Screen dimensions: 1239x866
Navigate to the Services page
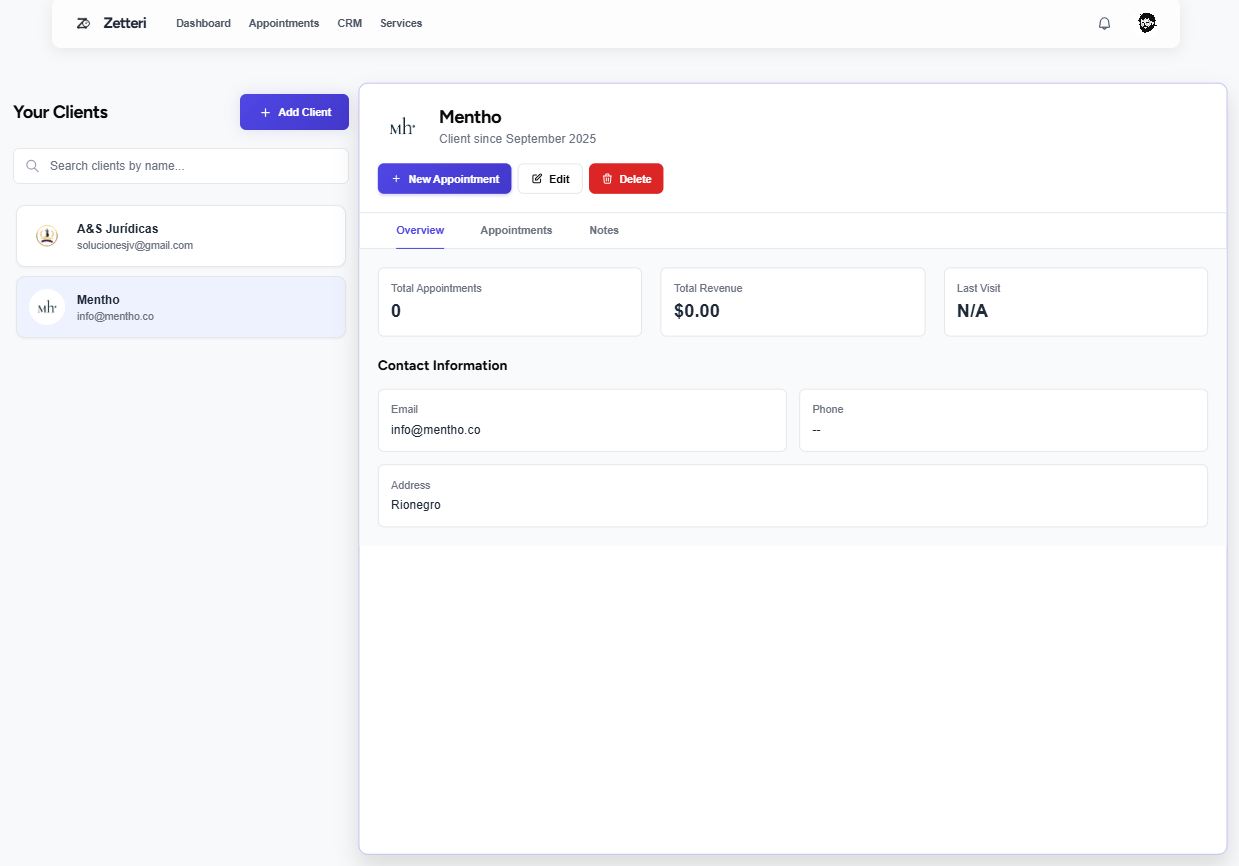[x=401, y=23]
